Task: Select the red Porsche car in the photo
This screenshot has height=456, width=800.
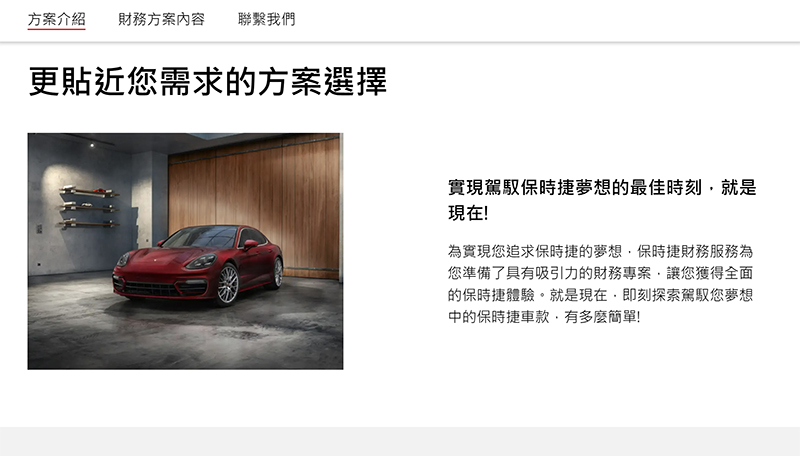Action: tap(198, 264)
